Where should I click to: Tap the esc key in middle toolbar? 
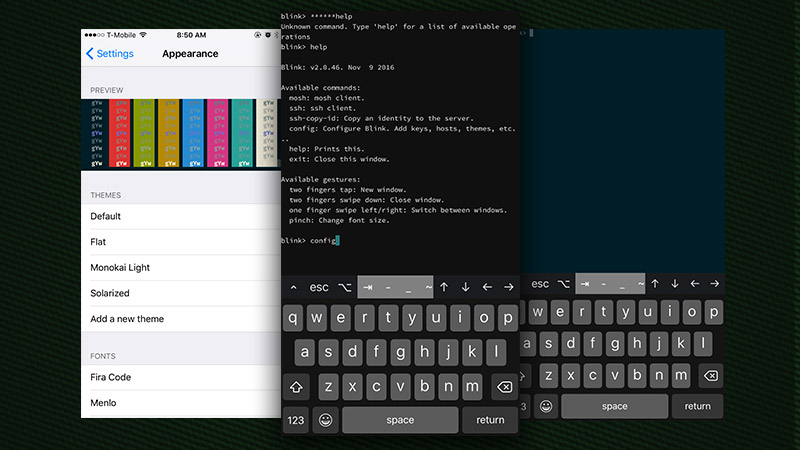(319, 287)
